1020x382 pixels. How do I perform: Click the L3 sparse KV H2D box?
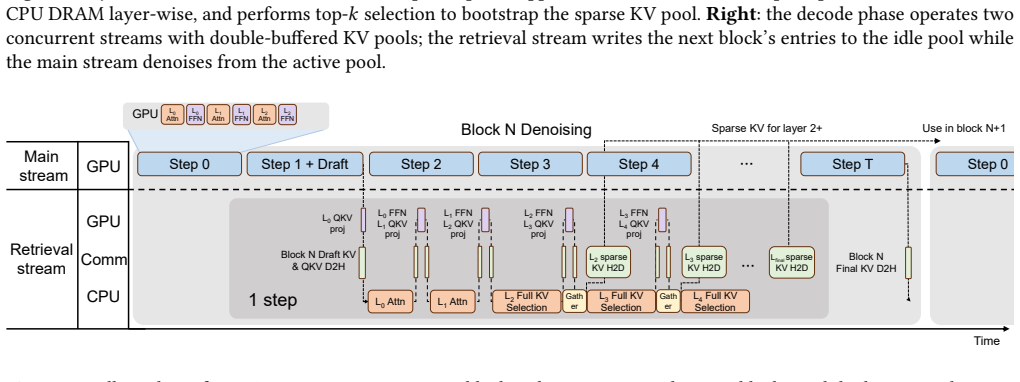pos(703,263)
